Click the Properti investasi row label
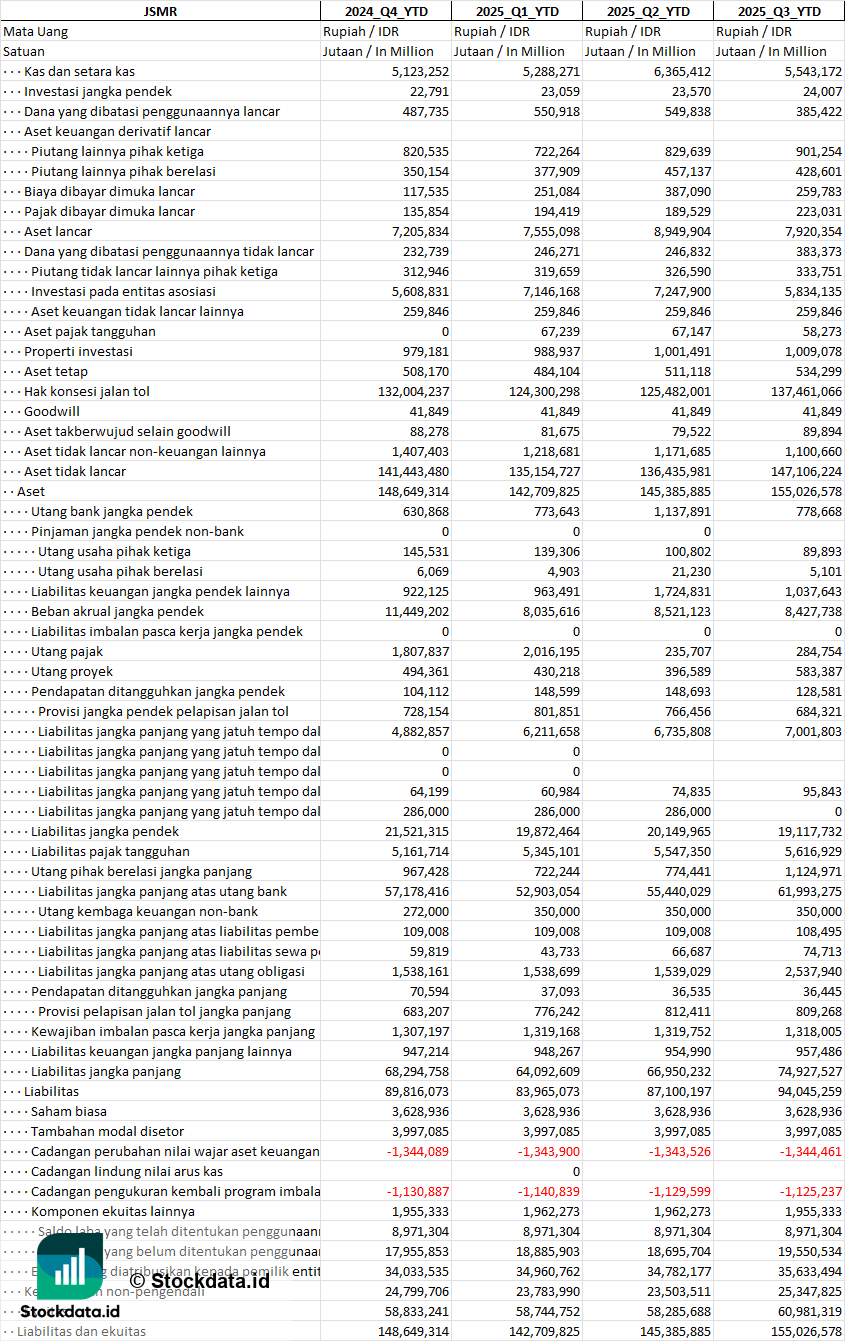The width and height of the screenshot is (845, 1341). pos(79,351)
